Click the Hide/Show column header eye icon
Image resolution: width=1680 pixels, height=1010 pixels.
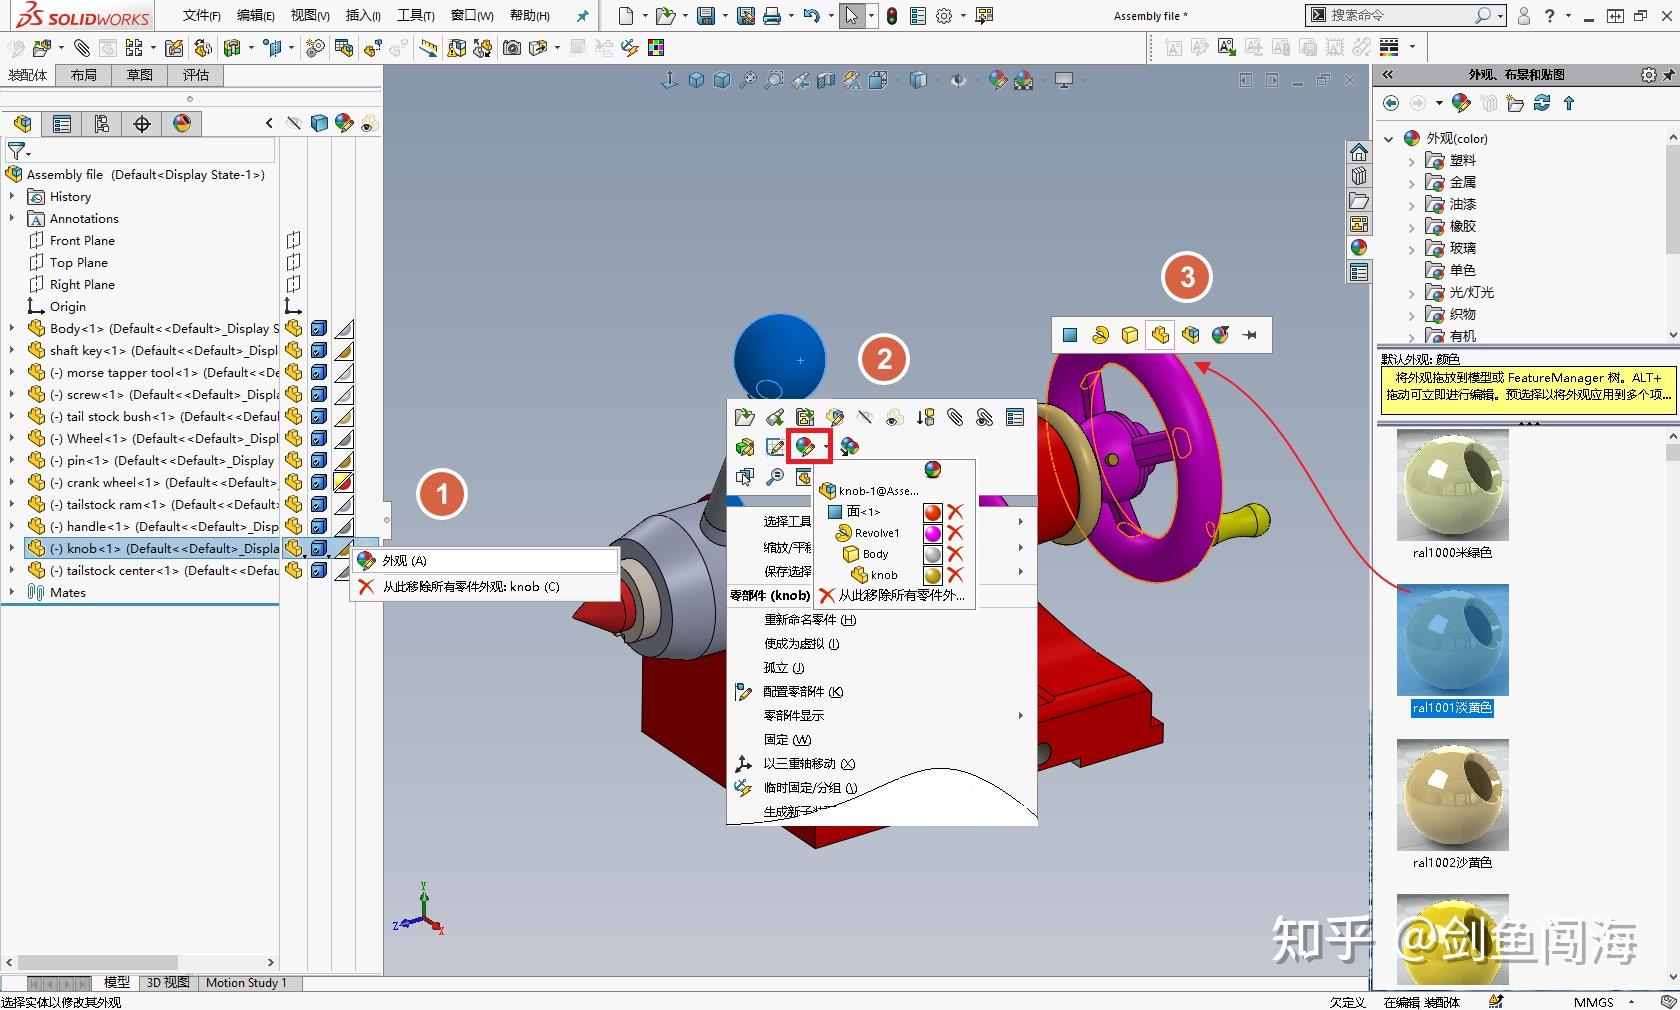pyautogui.click(x=294, y=123)
